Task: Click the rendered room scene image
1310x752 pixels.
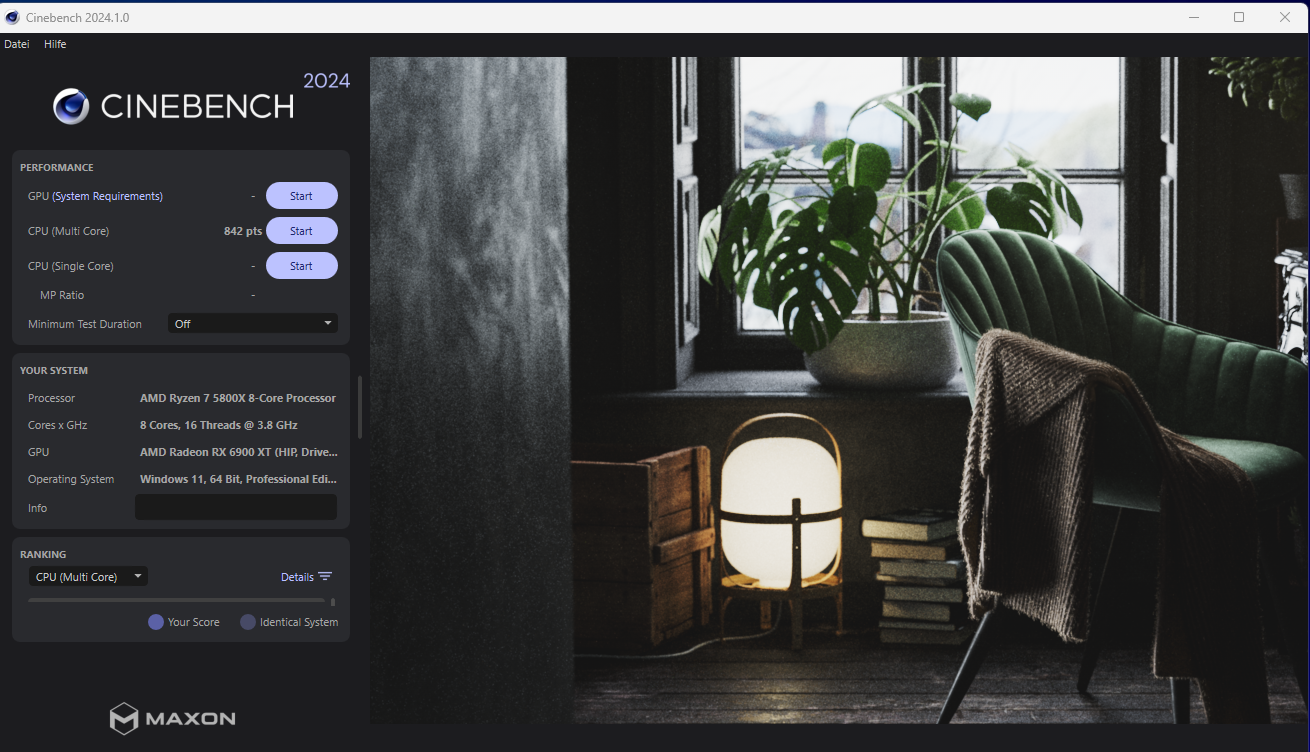Action: [x=840, y=390]
